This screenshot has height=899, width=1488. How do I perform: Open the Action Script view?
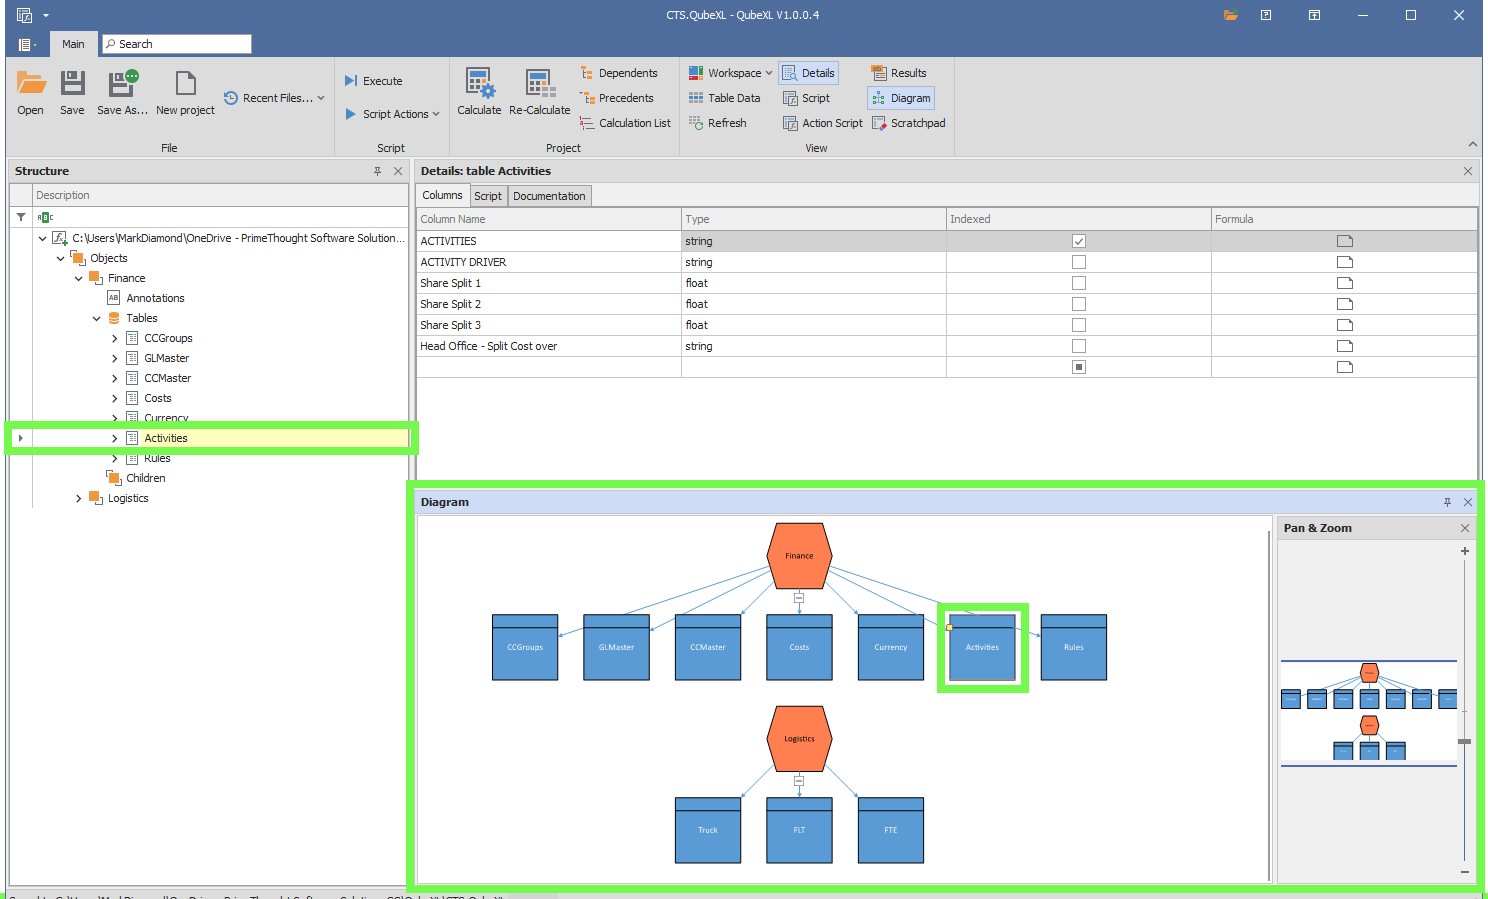tap(823, 123)
